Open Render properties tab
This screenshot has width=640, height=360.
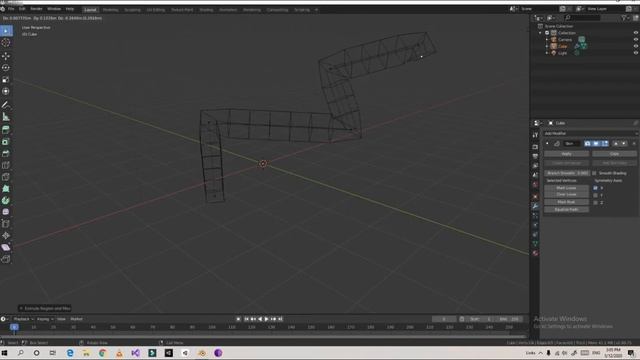[535, 147]
